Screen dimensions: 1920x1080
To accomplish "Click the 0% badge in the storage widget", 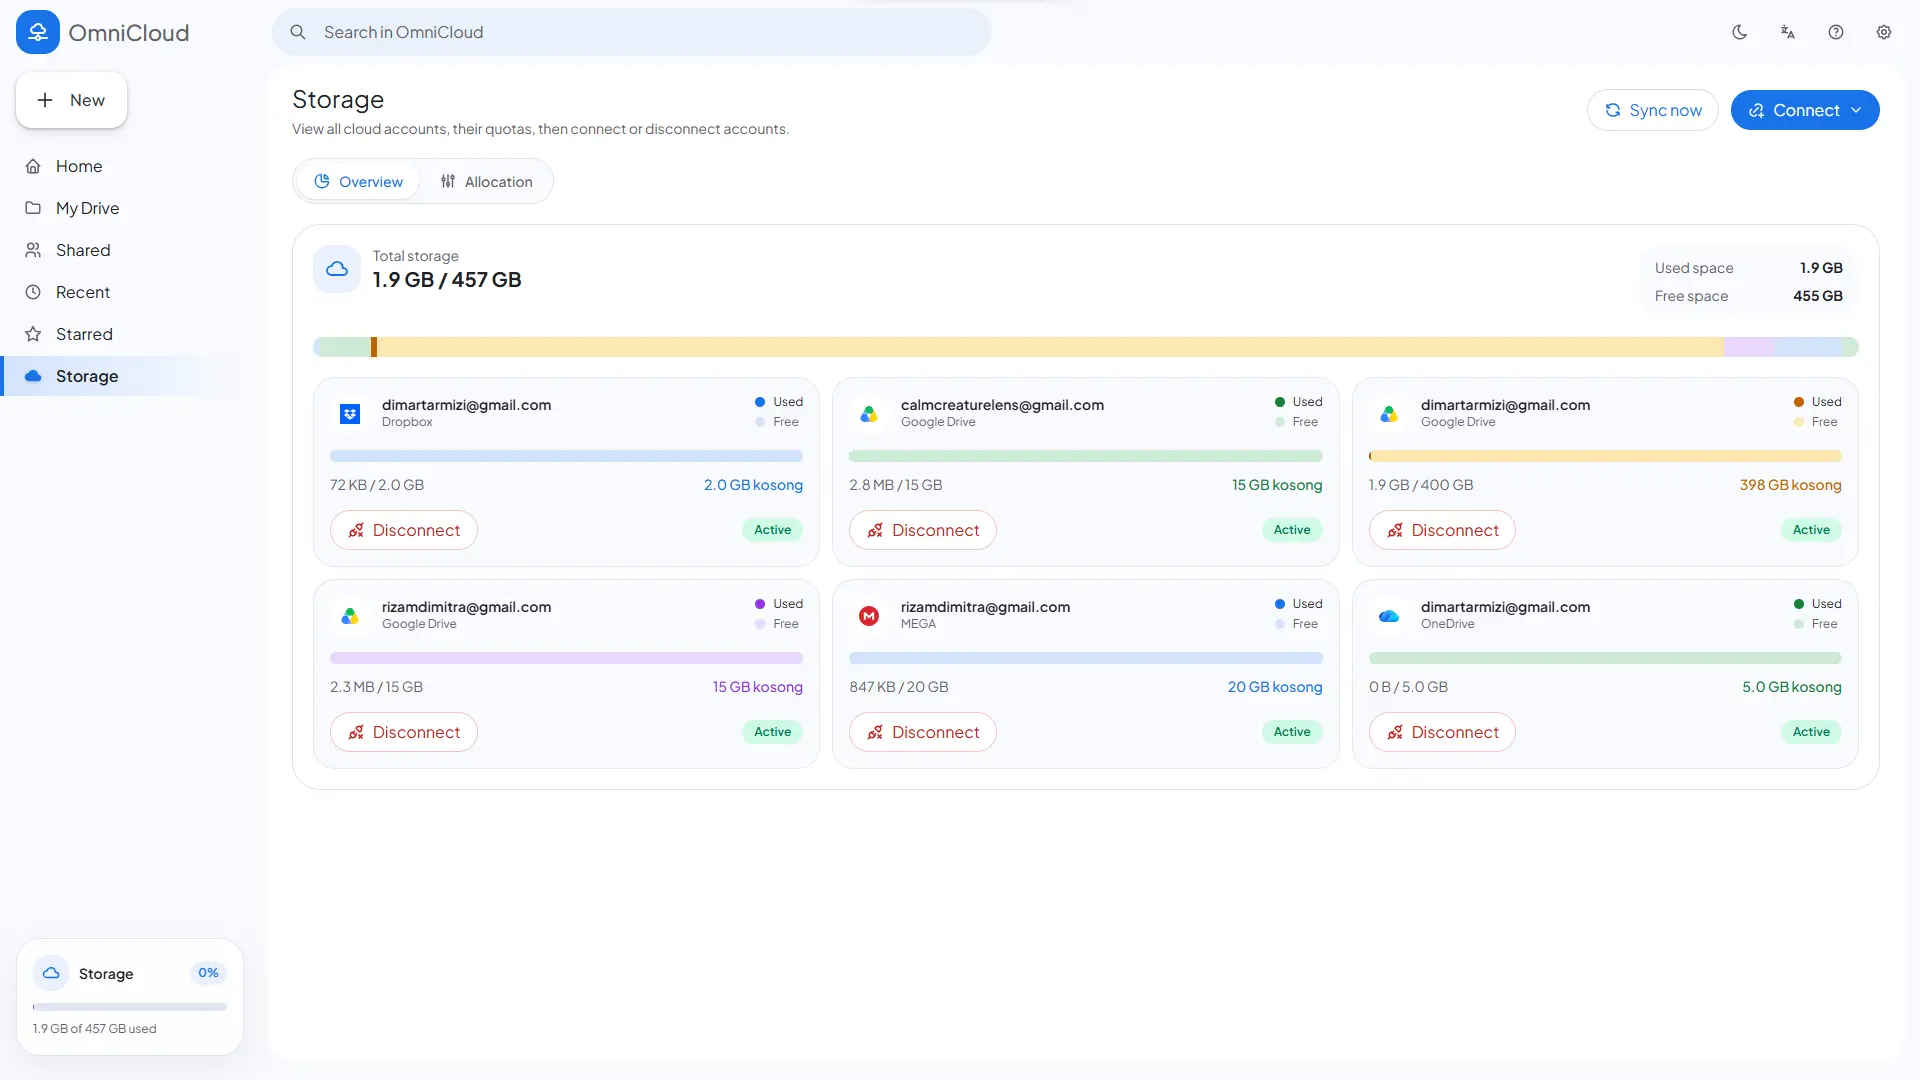I will [x=208, y=973].
